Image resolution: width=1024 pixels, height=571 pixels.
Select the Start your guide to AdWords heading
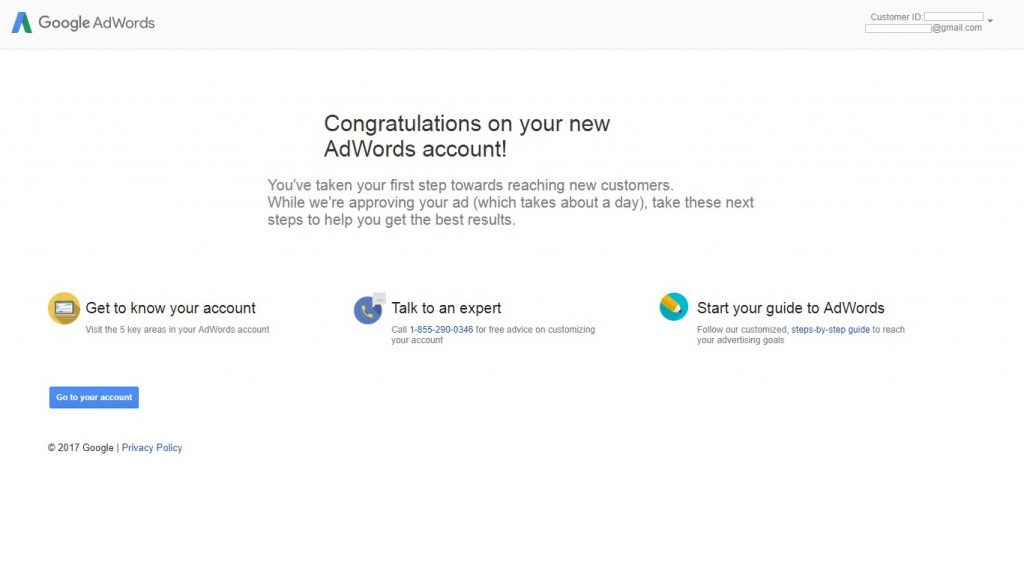point(790,308)
